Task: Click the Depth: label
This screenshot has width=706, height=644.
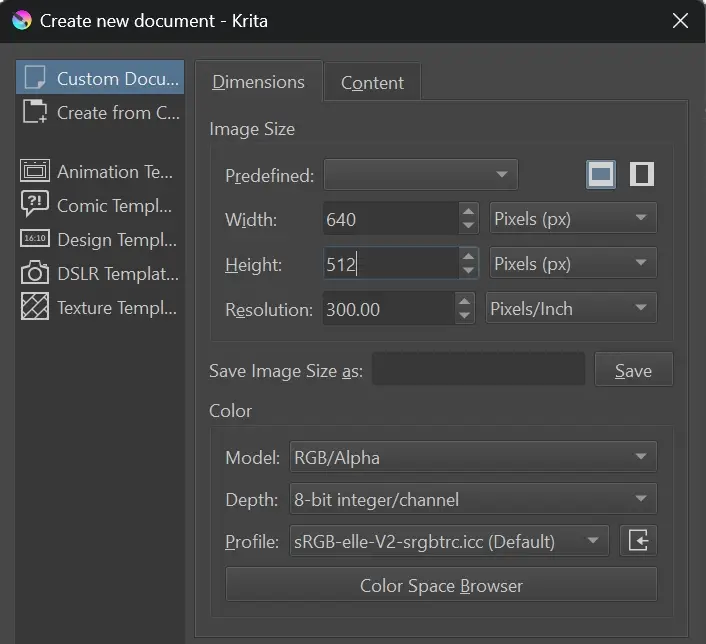Action: (252, 500)
